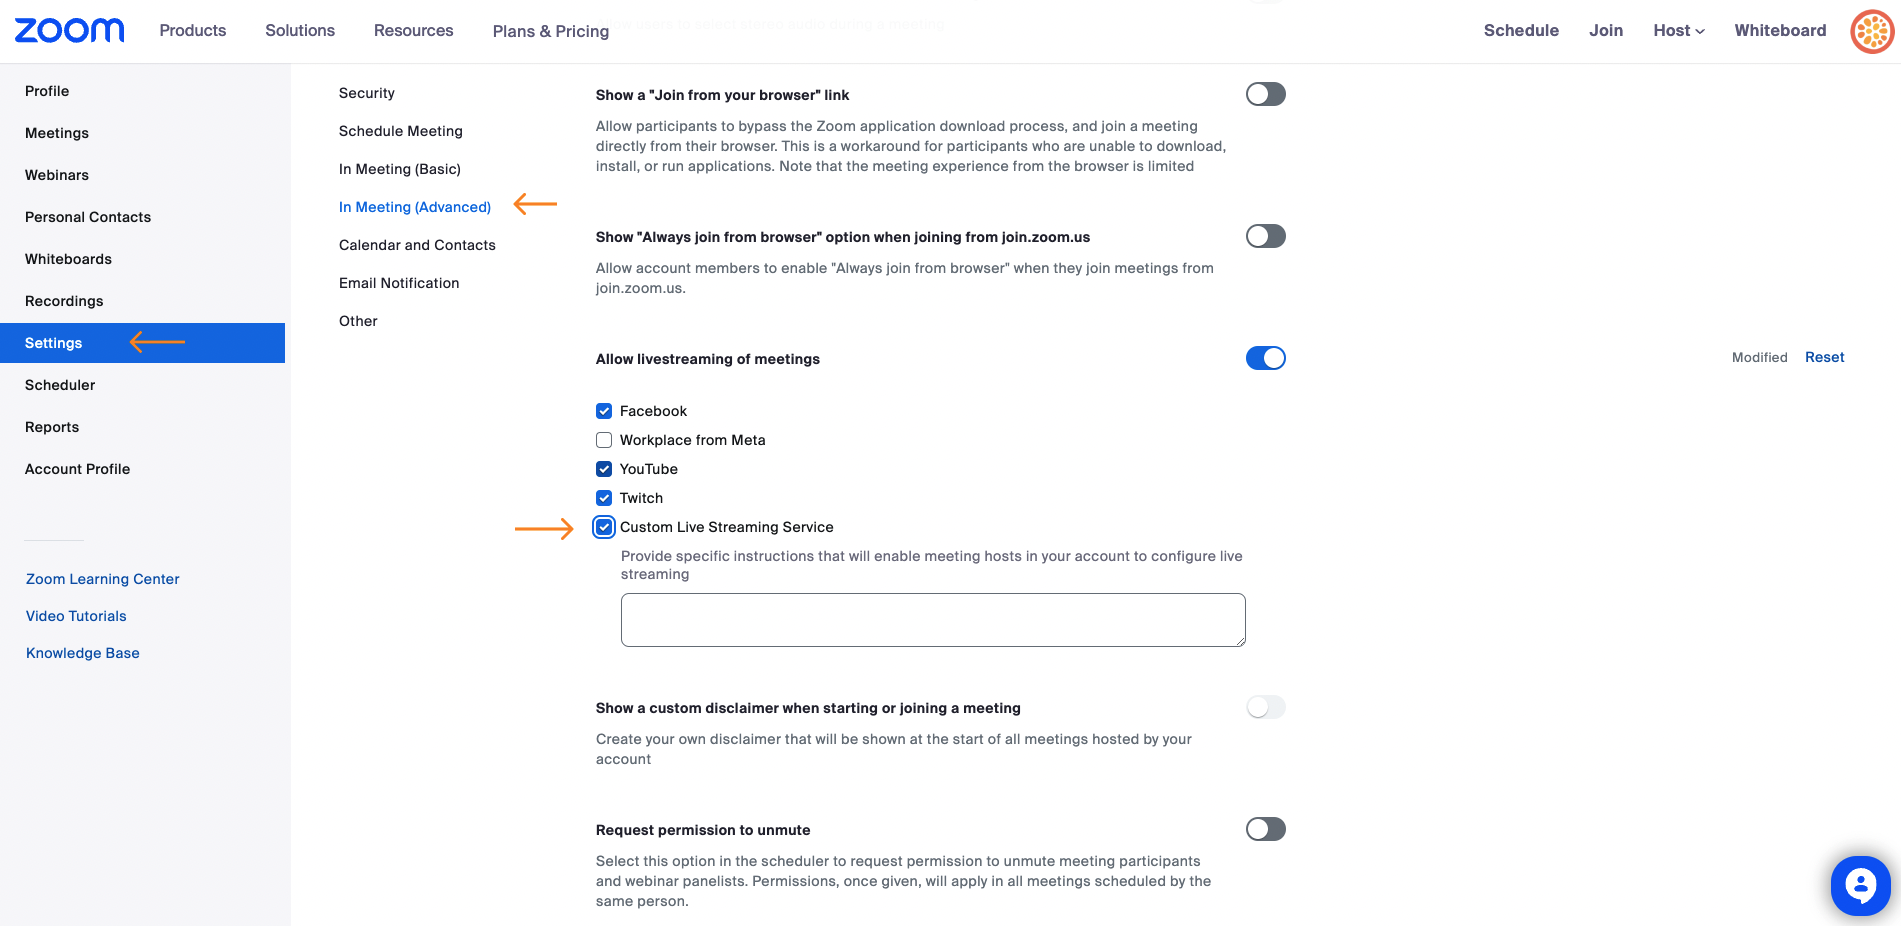The height and width of the screenshot is (926, 1901).
Task: Toggle "Join from your browser" link setting
Action: coord(1265,94)
